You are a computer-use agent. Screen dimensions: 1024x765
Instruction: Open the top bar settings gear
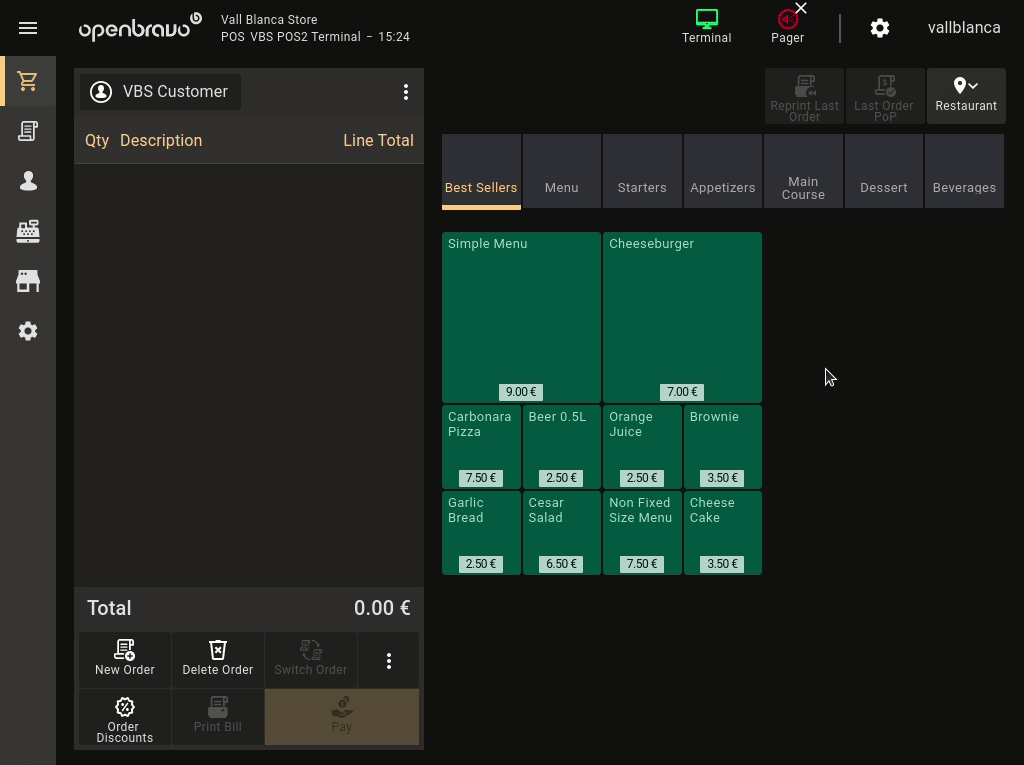click(880, 28)
